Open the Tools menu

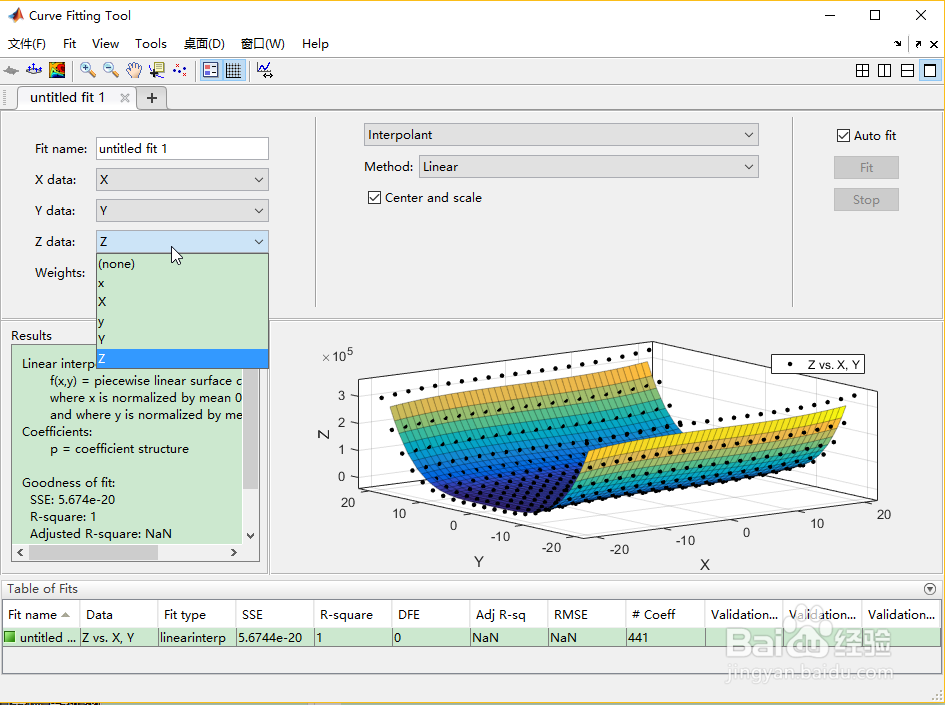(151, 43)
